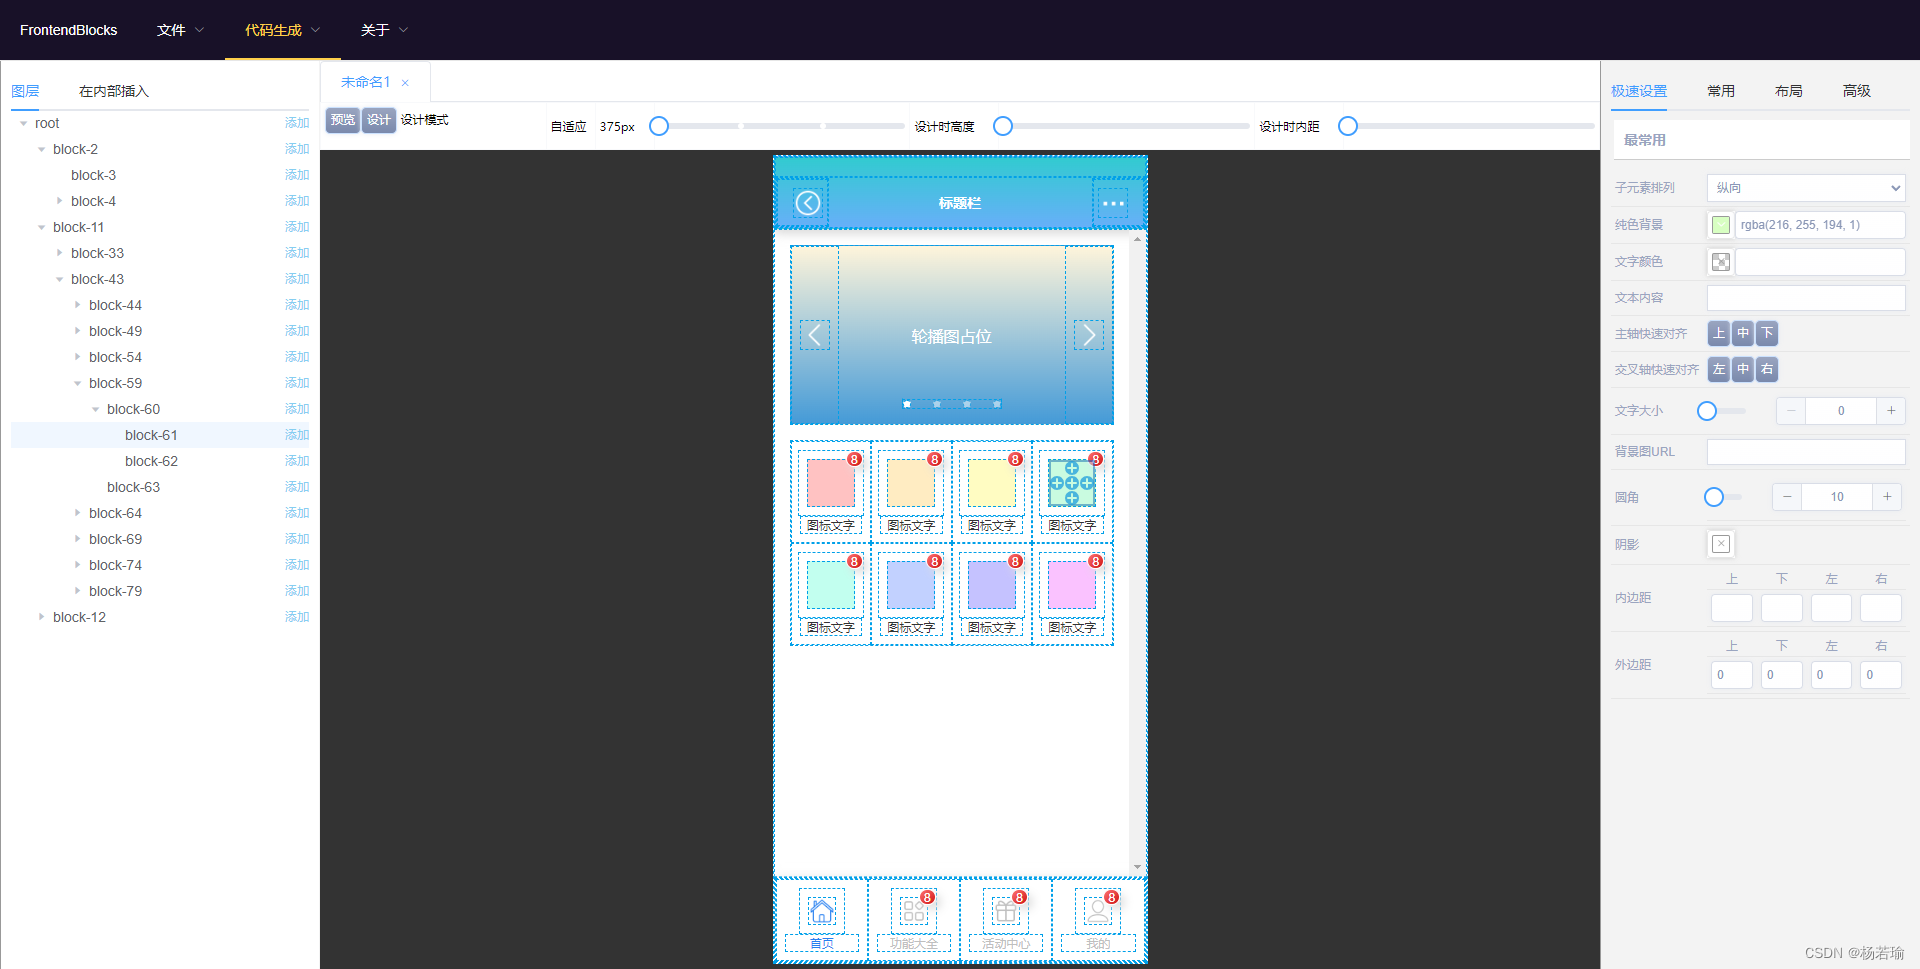This screenshot has width=1920, height=969.
Task: Click the back arrow icon in the 标题栏 header
Action: [808, 202]
